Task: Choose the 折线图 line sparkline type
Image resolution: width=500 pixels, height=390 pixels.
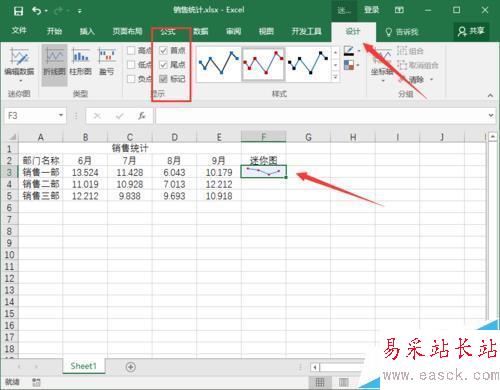Action: coord(54,65)
